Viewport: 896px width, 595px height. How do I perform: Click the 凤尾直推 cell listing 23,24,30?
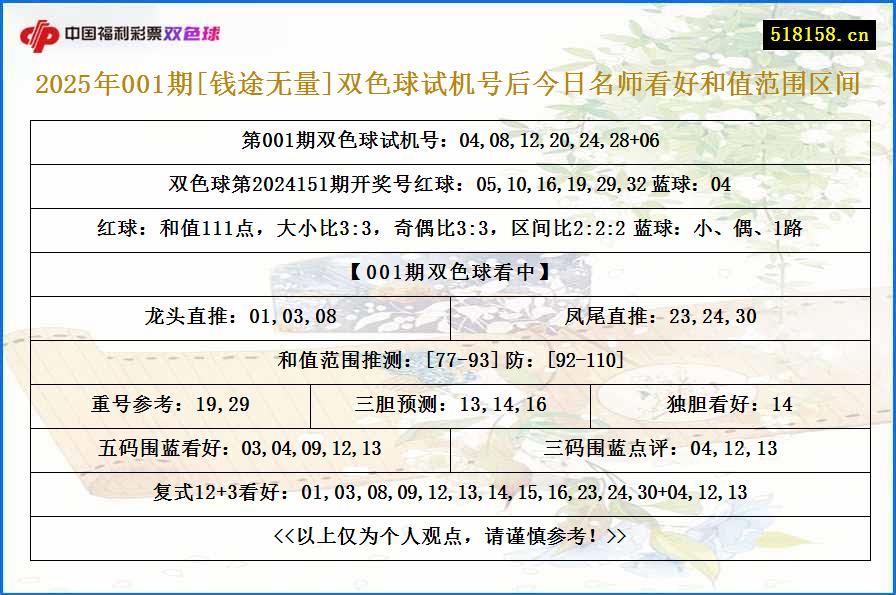tap(660, 318)
